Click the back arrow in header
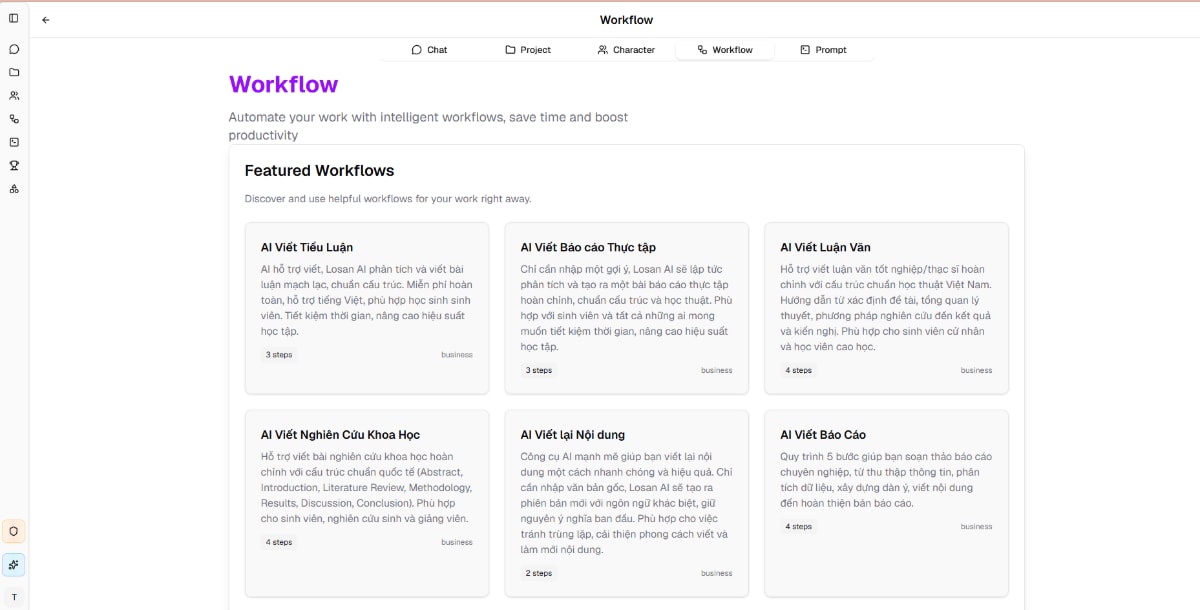This screenshot has height=610, width=1200. pyautogui.click(x=46, y=20)
